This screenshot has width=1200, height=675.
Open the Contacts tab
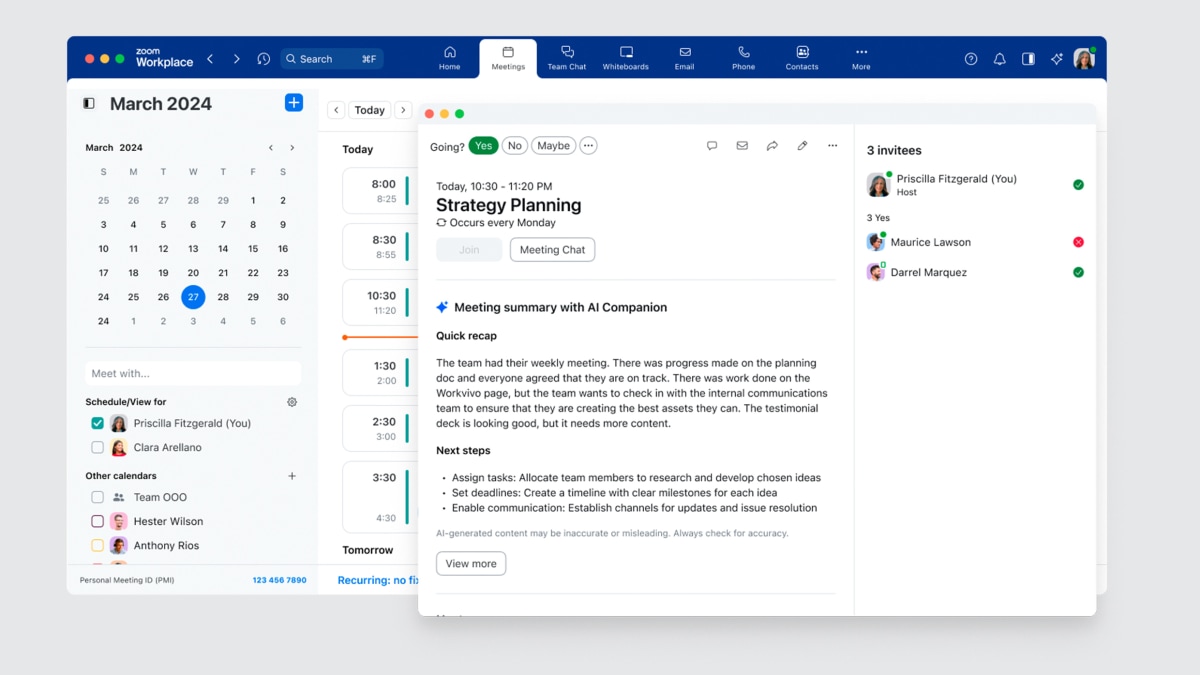[802, 58]
